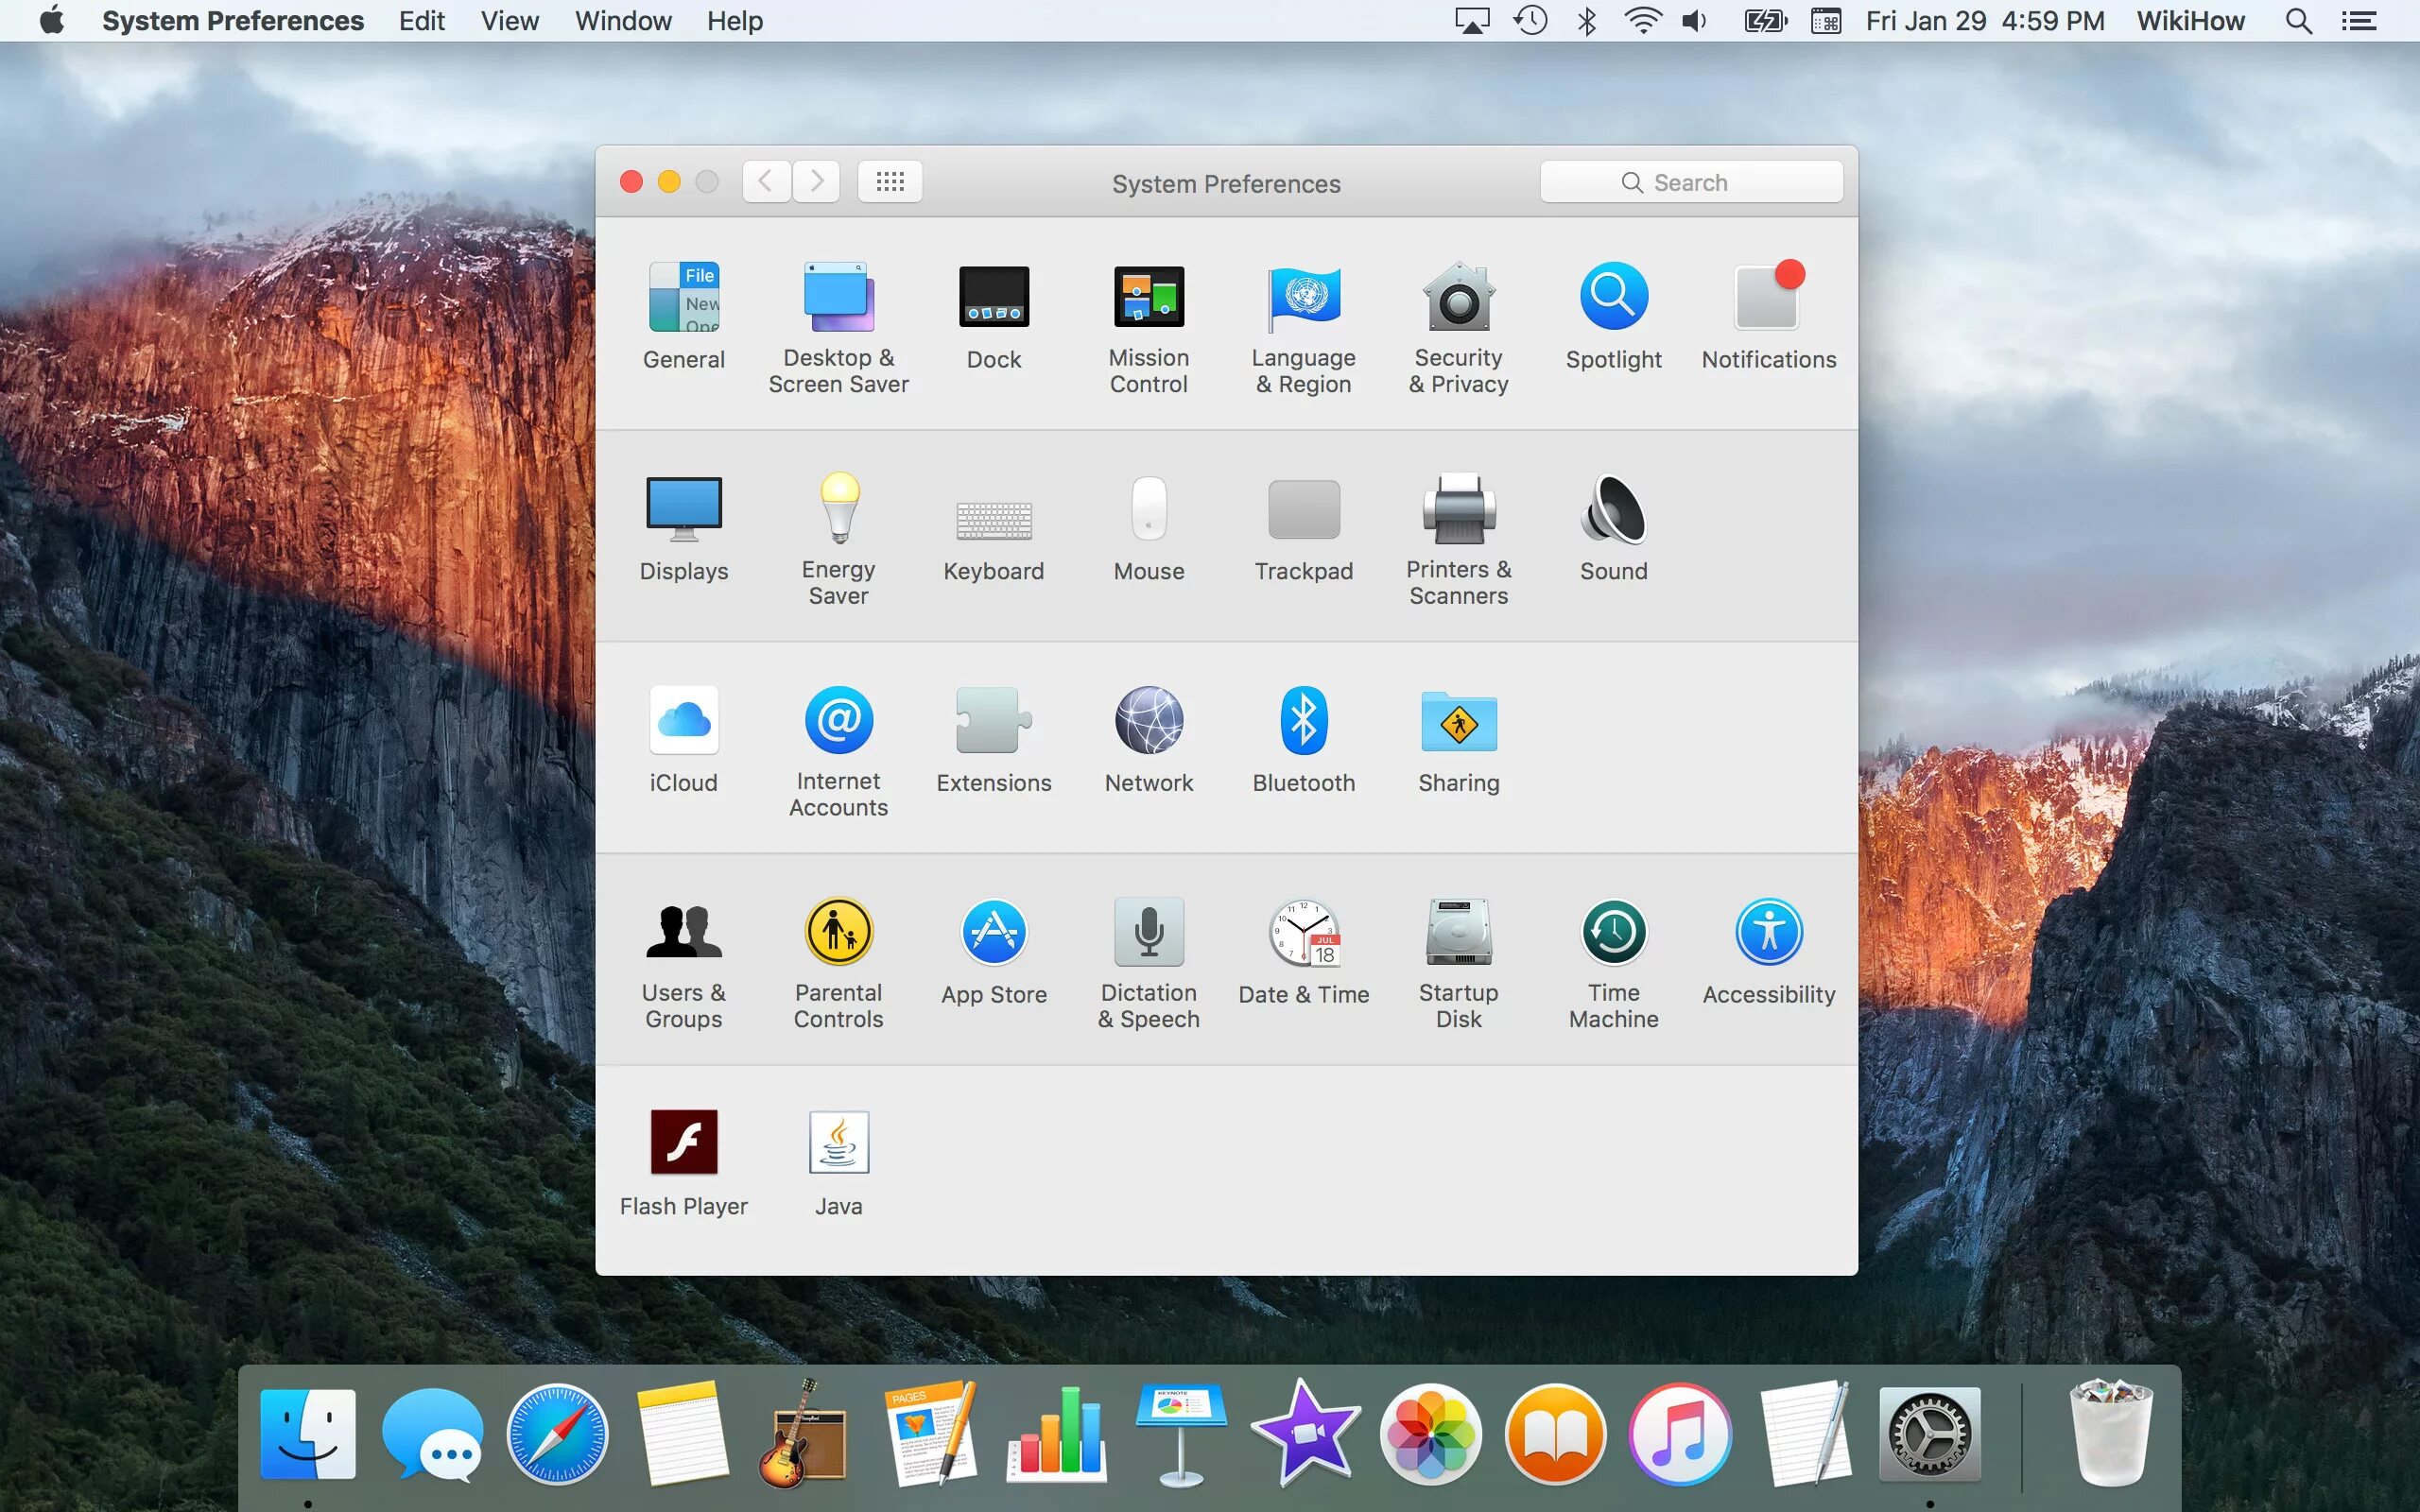Open Parental Controls preferences
Screen dimensions: 2420x1512
[838, 933]
